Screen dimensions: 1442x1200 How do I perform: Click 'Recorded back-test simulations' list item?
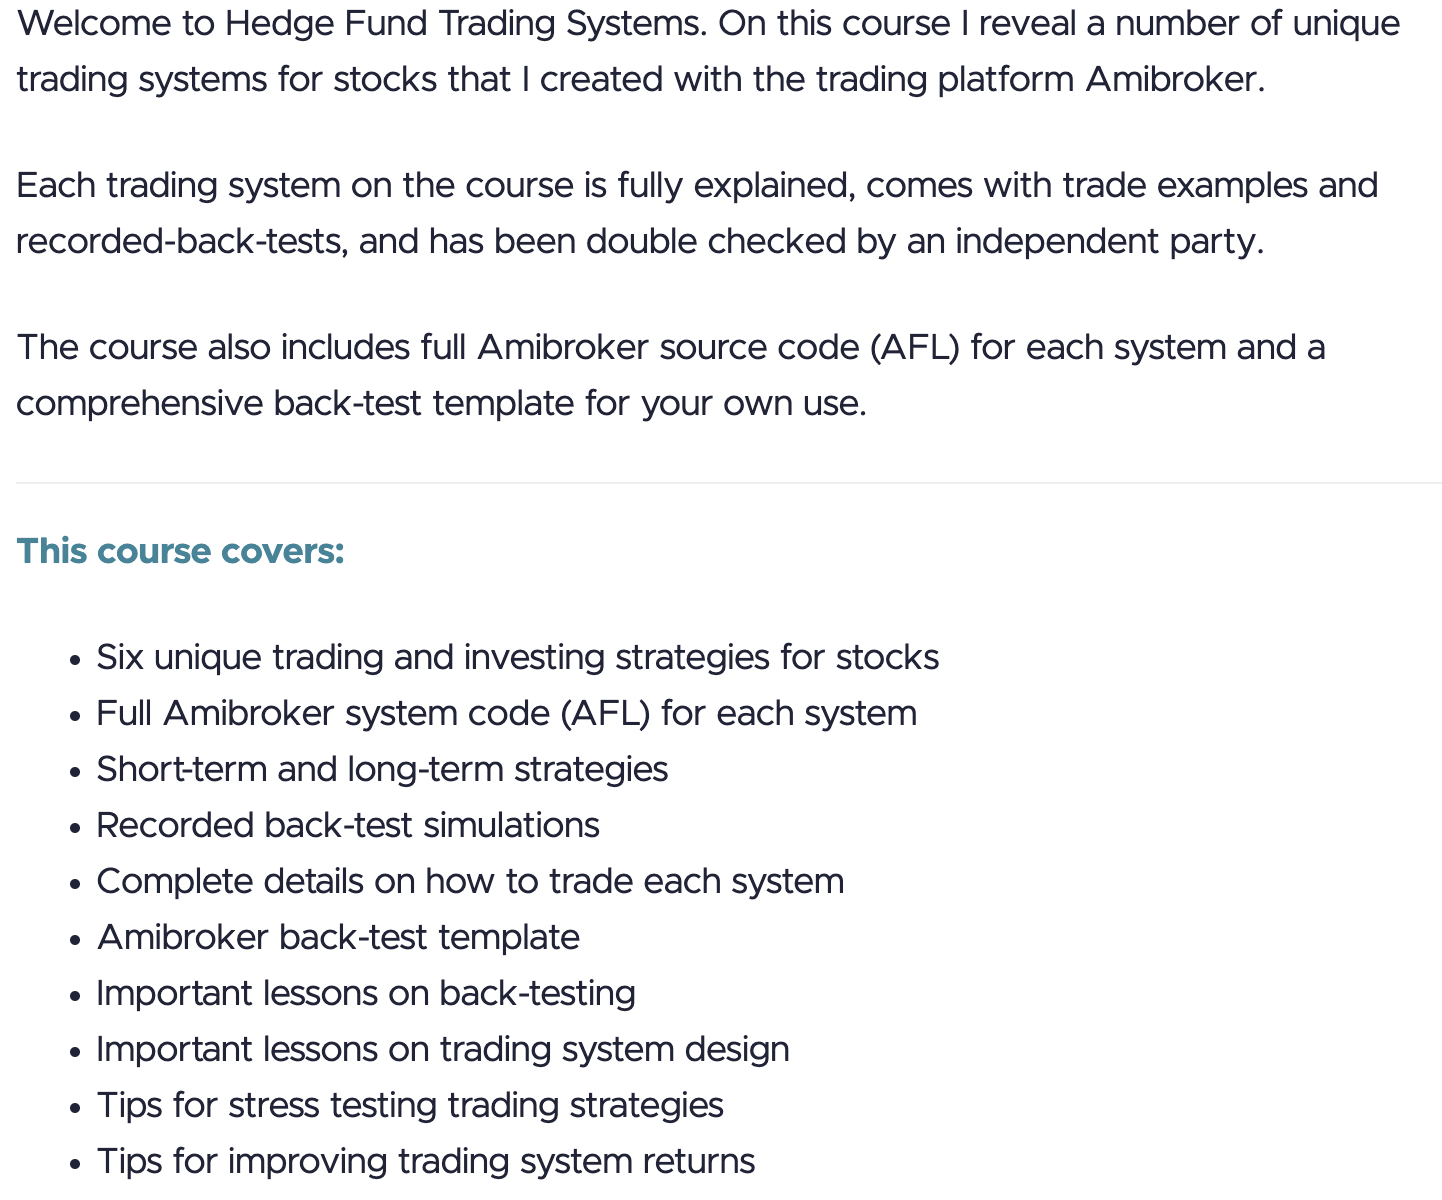pyautogui.click(x=348, y=825)
